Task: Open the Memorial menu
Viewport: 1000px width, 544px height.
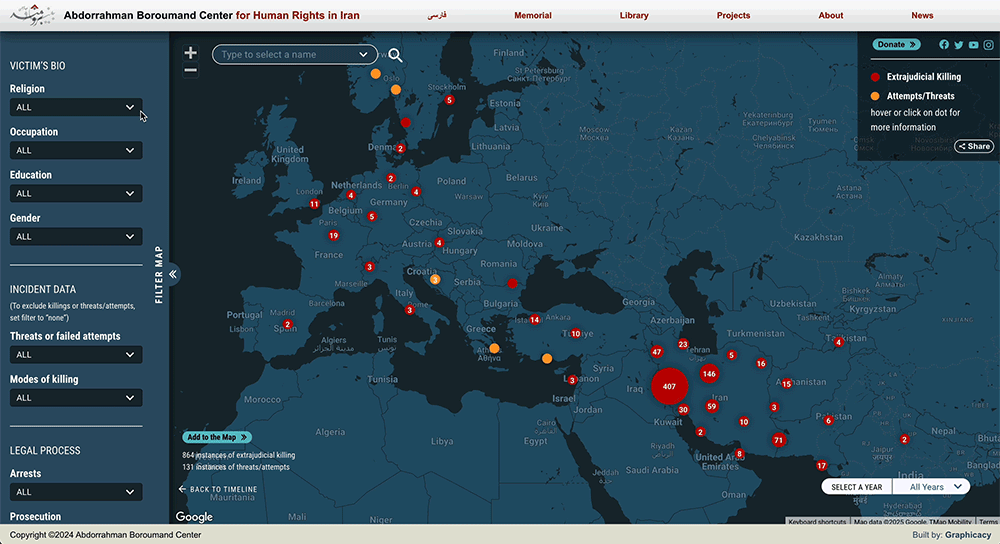Action: click(533, 15)
